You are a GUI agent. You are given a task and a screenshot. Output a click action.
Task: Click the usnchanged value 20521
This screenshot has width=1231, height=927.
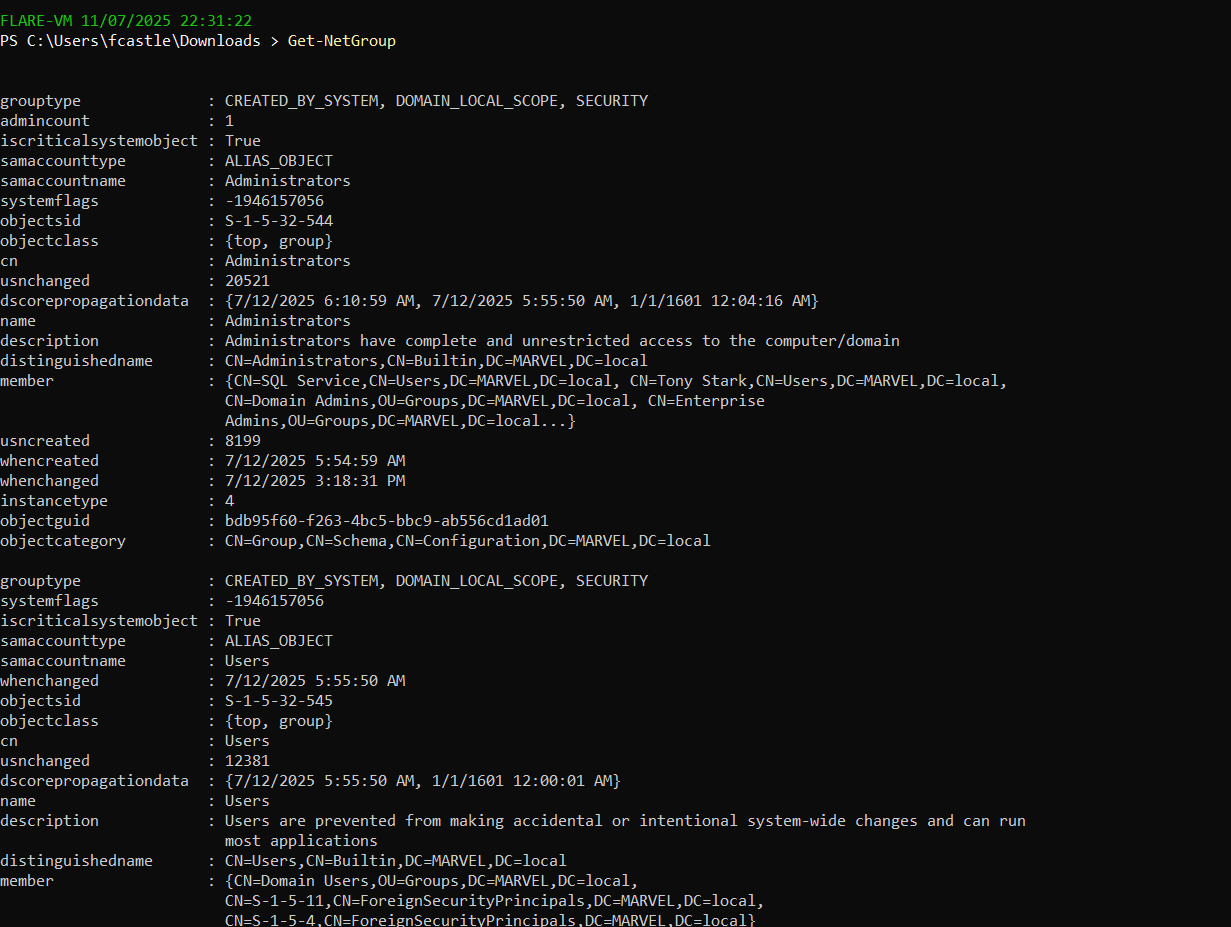tap(247, 281)
